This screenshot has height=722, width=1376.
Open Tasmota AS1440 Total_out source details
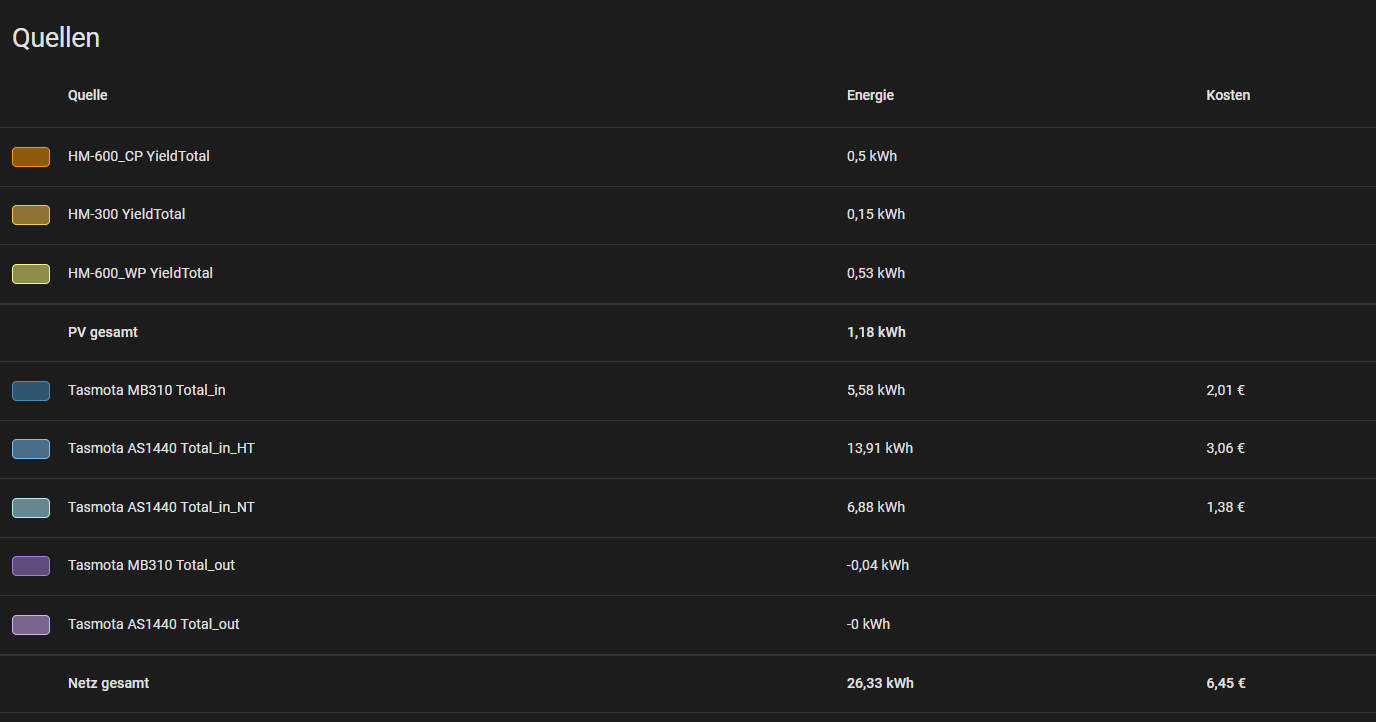[153, 624]
